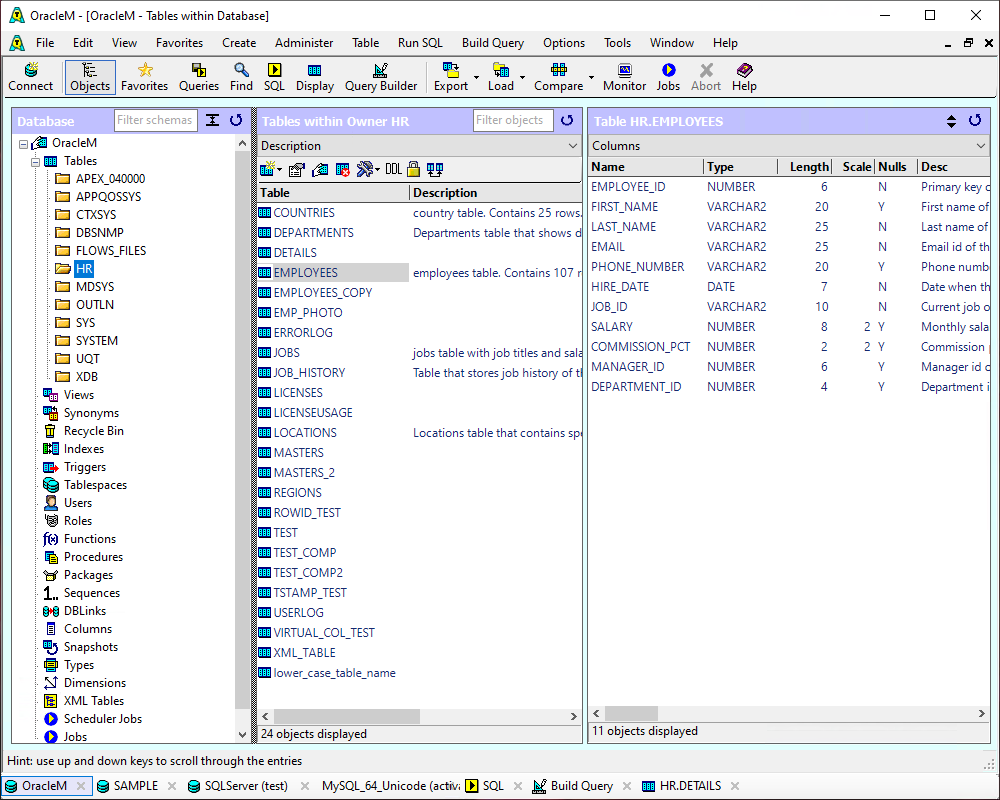Image resolution: width=1000 pixels, height=800 pixels.
Task: Open the Monitor toolbar icon
Action: (x=624, y=77)
